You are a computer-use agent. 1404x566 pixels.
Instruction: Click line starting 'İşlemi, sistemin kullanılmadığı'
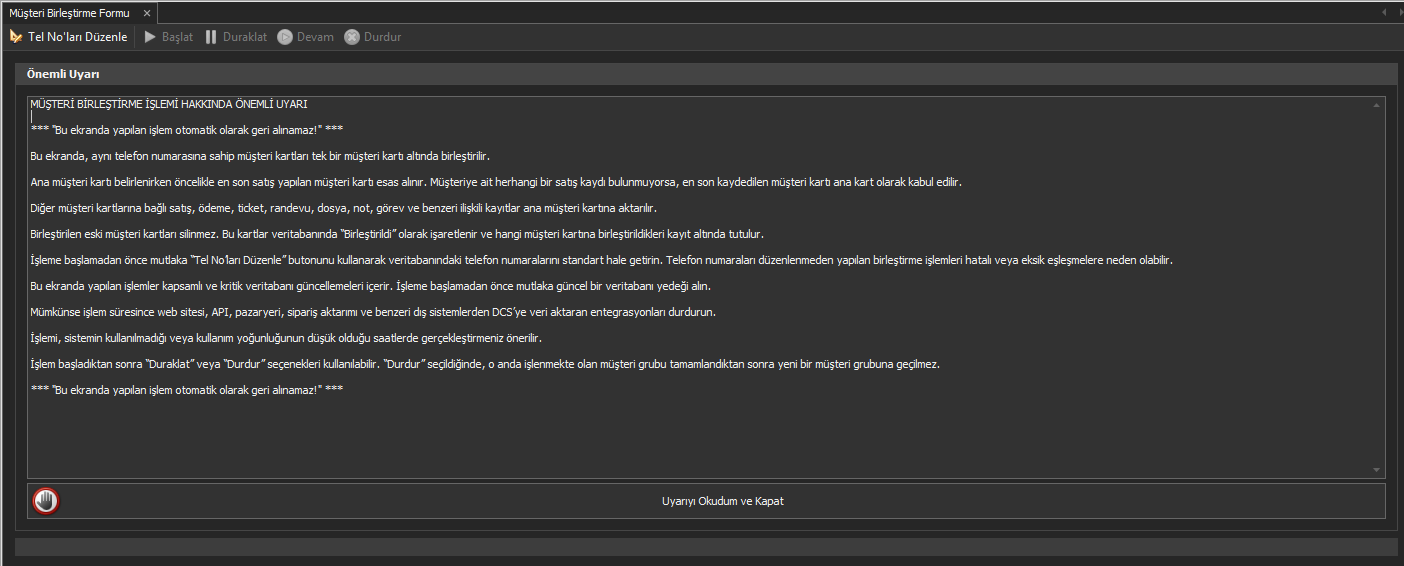click(286, 338)
